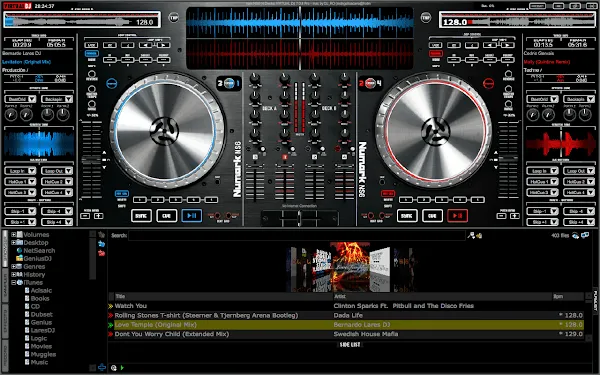Click the left deck CUE button
Image resolution: width=600 pixels, height=375 pixels.
(x=166, y=215)
